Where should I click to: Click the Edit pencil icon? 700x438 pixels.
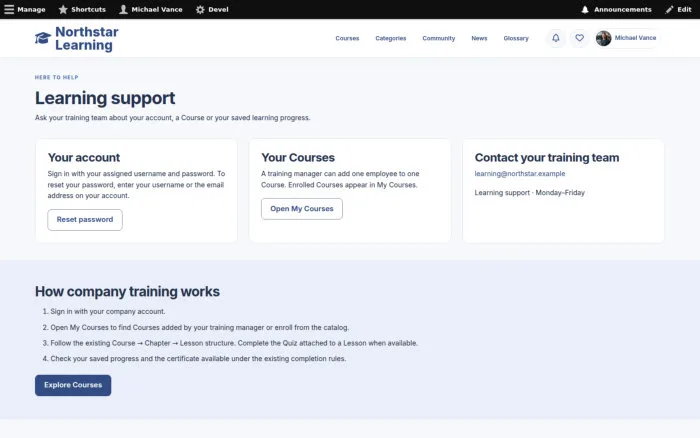(669, 9)
